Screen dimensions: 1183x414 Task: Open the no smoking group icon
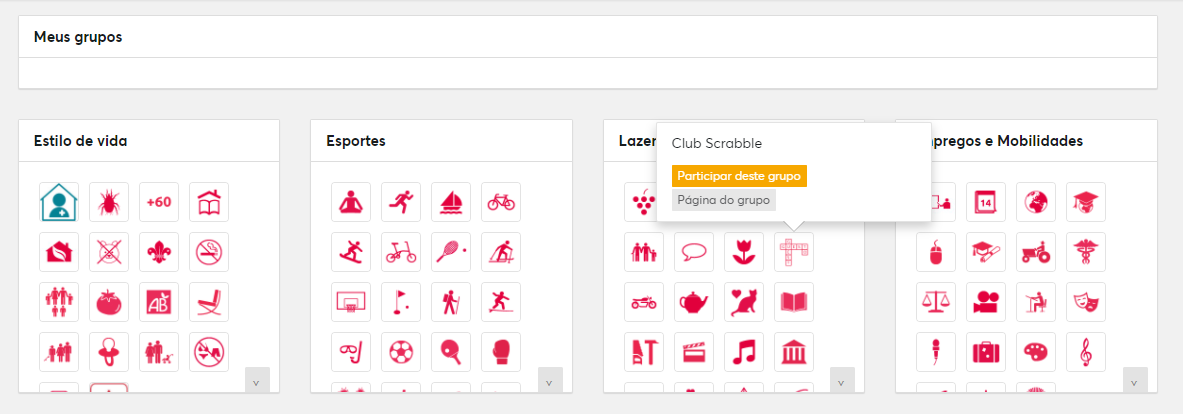209,252
